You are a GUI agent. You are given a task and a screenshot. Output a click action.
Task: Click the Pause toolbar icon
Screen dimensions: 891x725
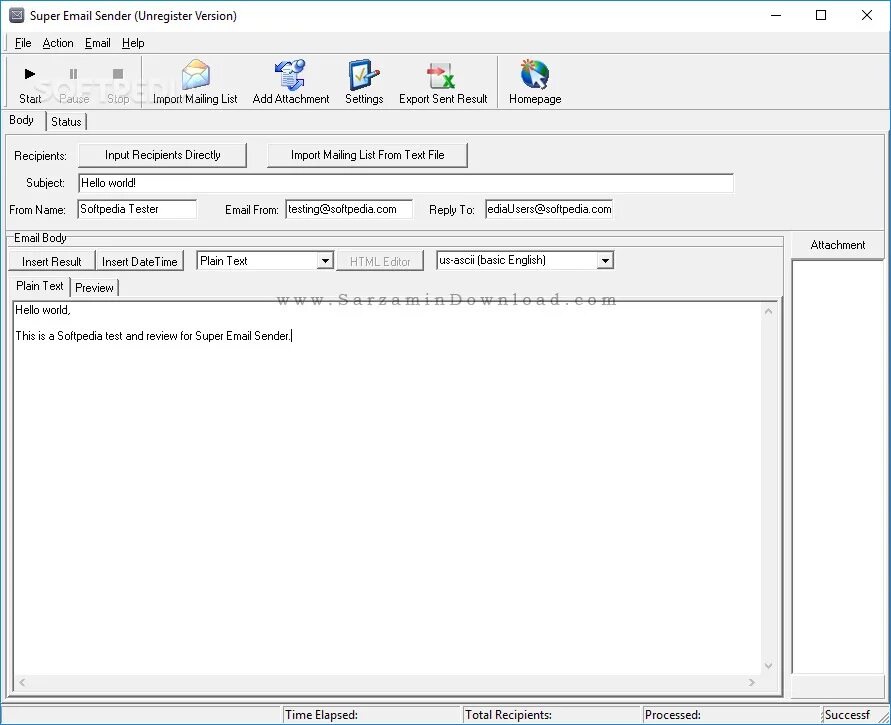(73, 74)
